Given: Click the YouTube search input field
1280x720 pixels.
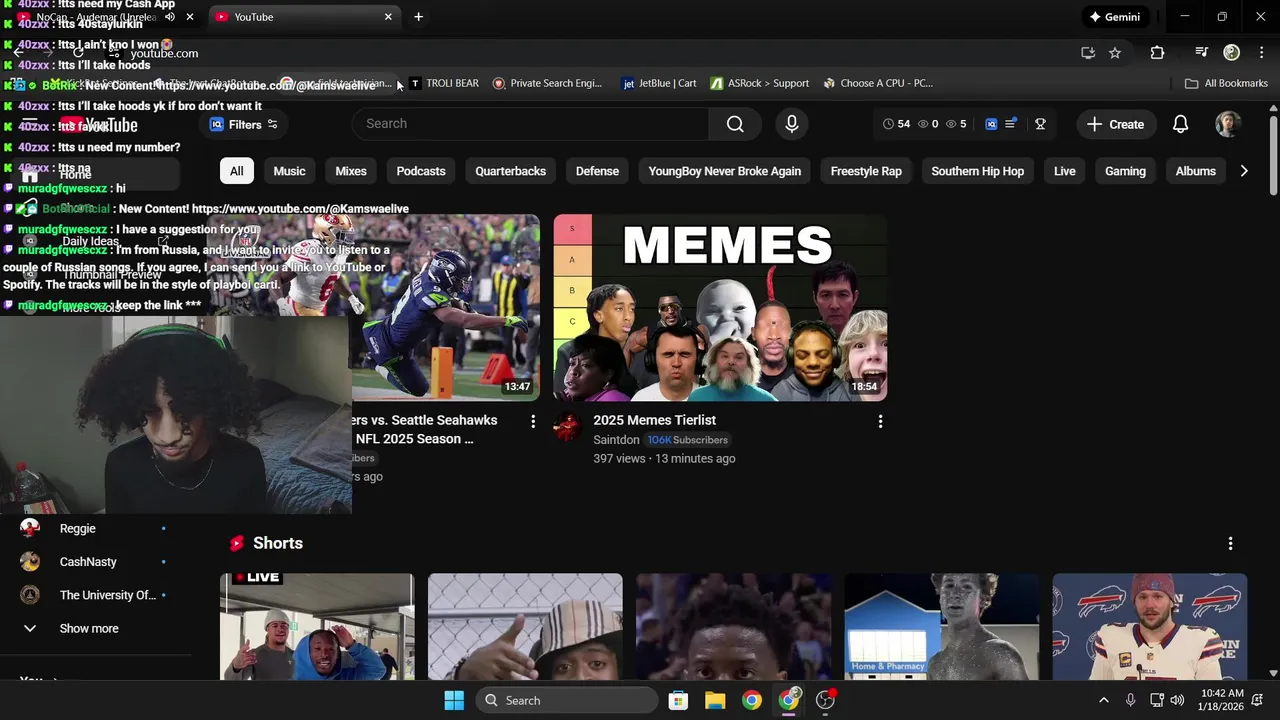Looking at the screenshot, I should tap(530, 124).
